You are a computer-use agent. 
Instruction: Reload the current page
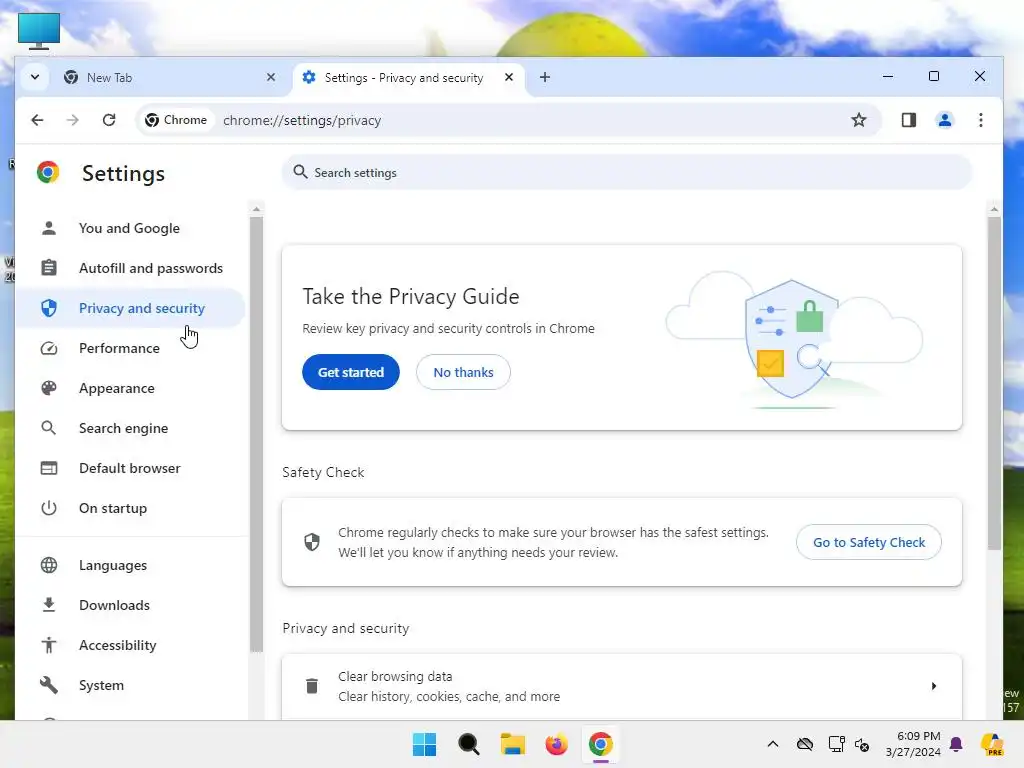click(109, 120)
